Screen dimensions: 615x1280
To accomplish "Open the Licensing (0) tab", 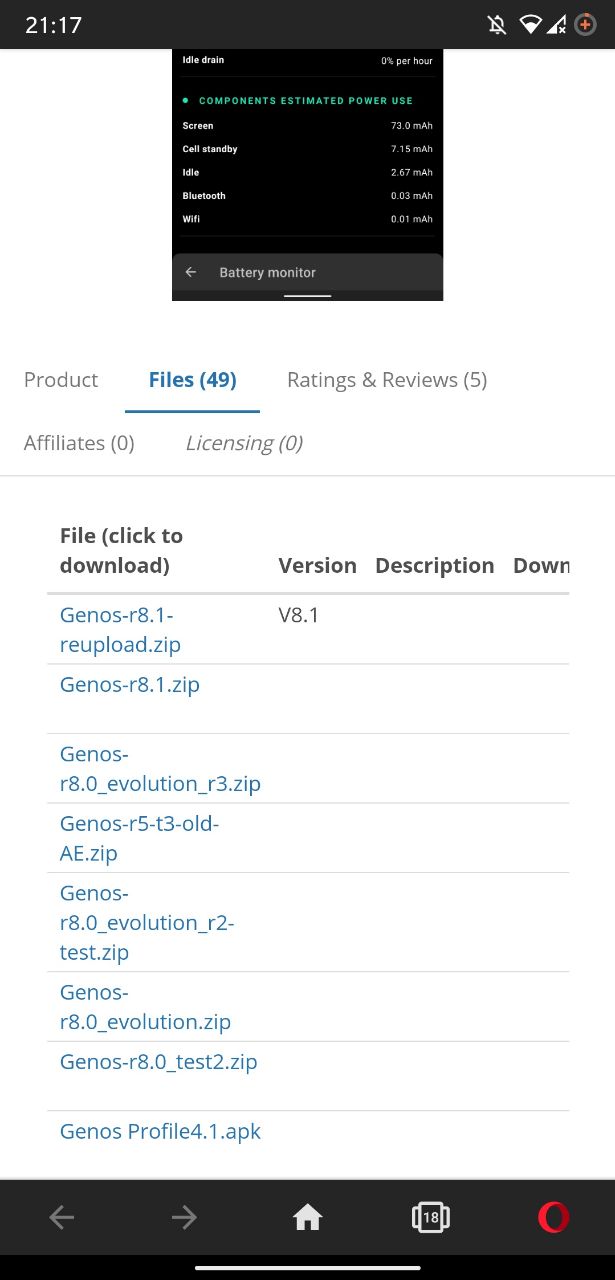I will coord(244,443).
